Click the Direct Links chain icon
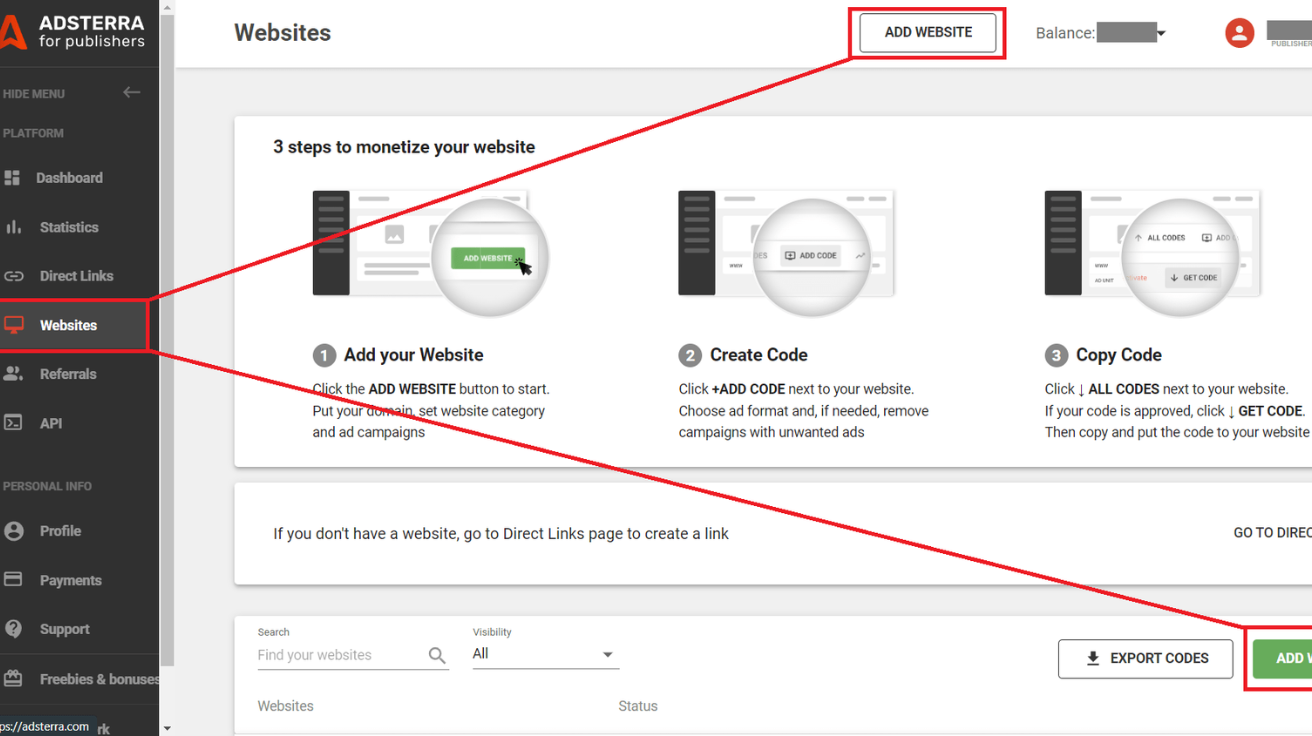Screen dimensions: 1312x736 13,276
